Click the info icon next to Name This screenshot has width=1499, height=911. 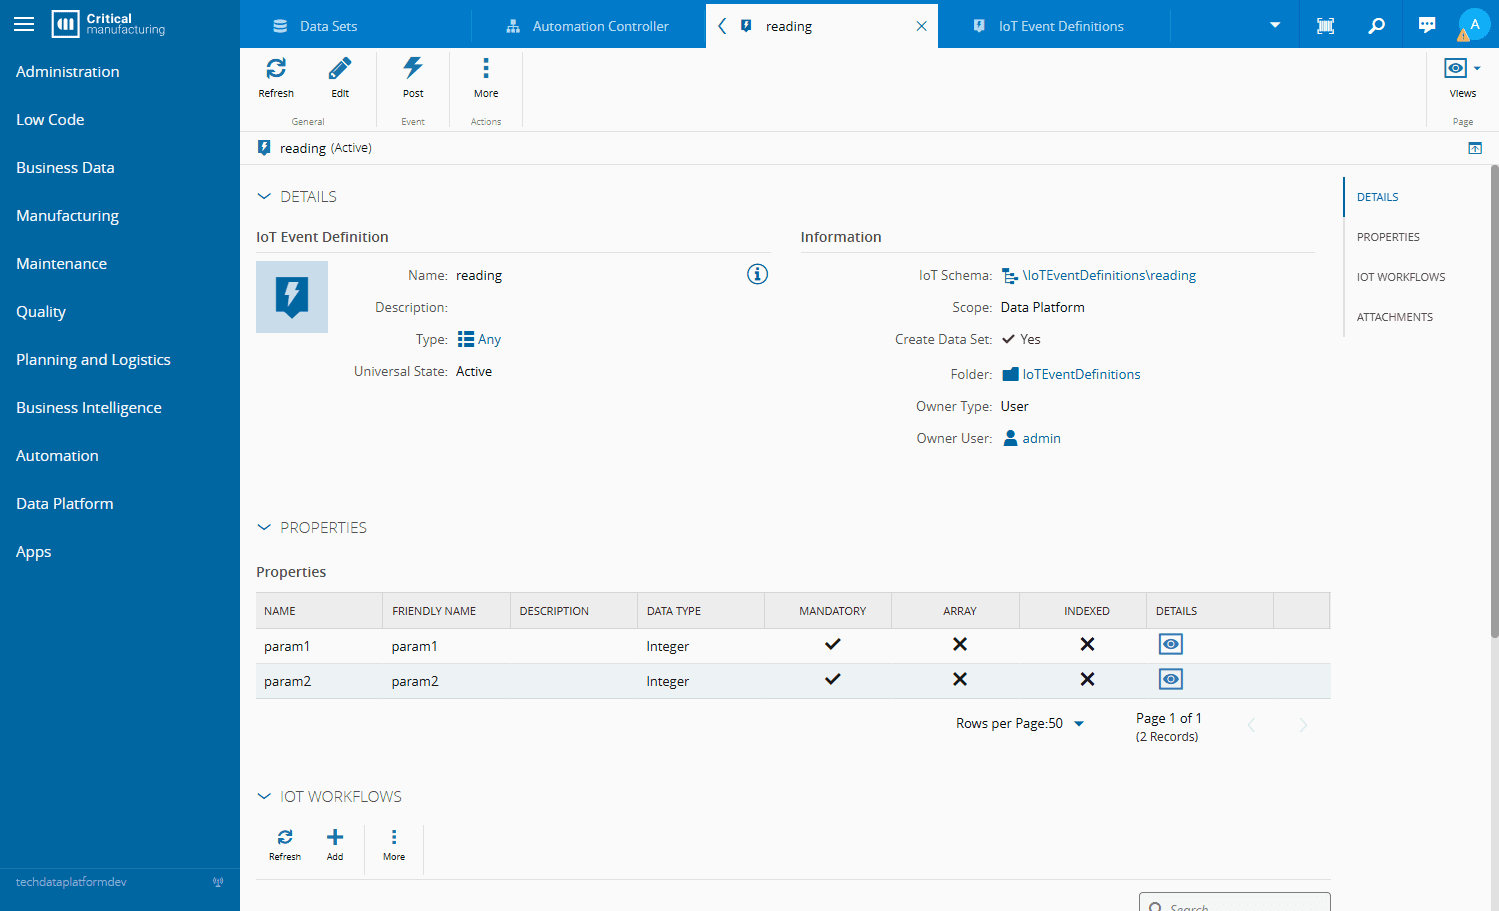tap(757, 274)
